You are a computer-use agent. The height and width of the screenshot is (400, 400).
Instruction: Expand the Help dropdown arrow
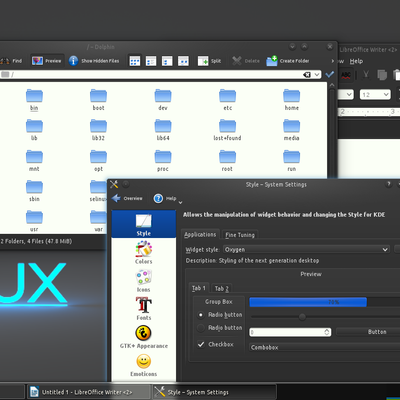click(180, 202)
